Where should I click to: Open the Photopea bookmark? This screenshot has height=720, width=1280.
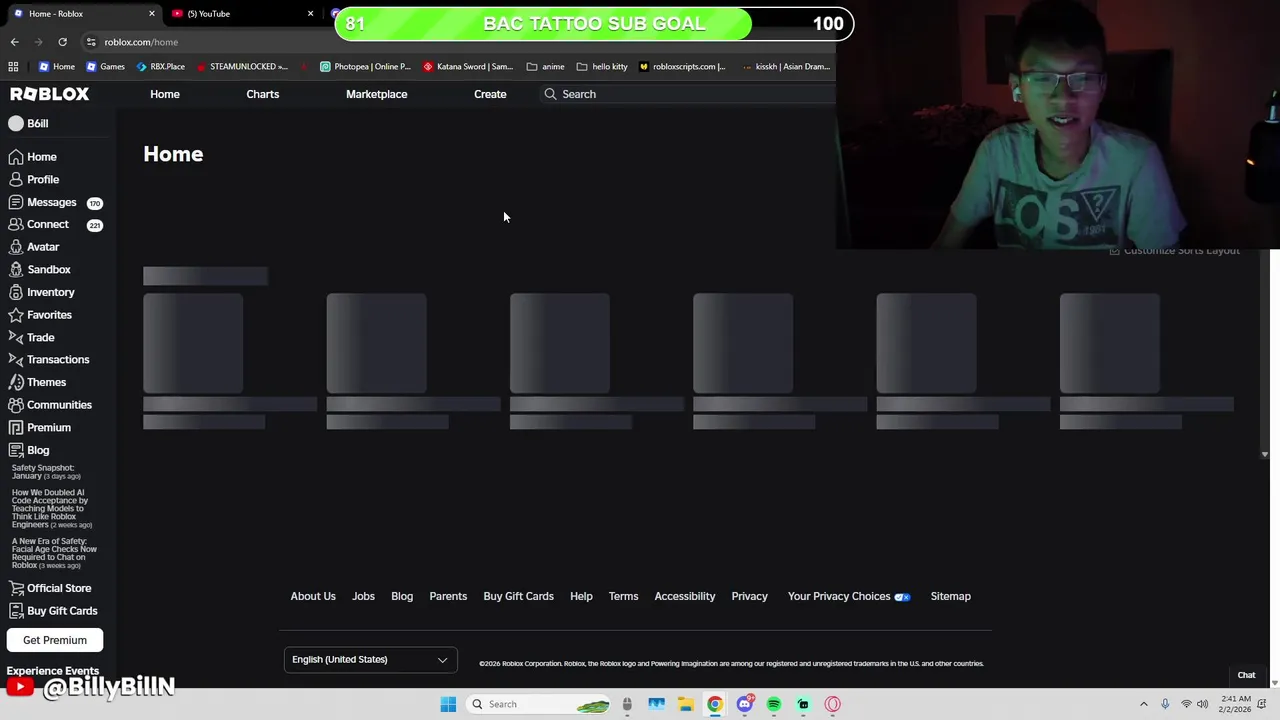365,67
